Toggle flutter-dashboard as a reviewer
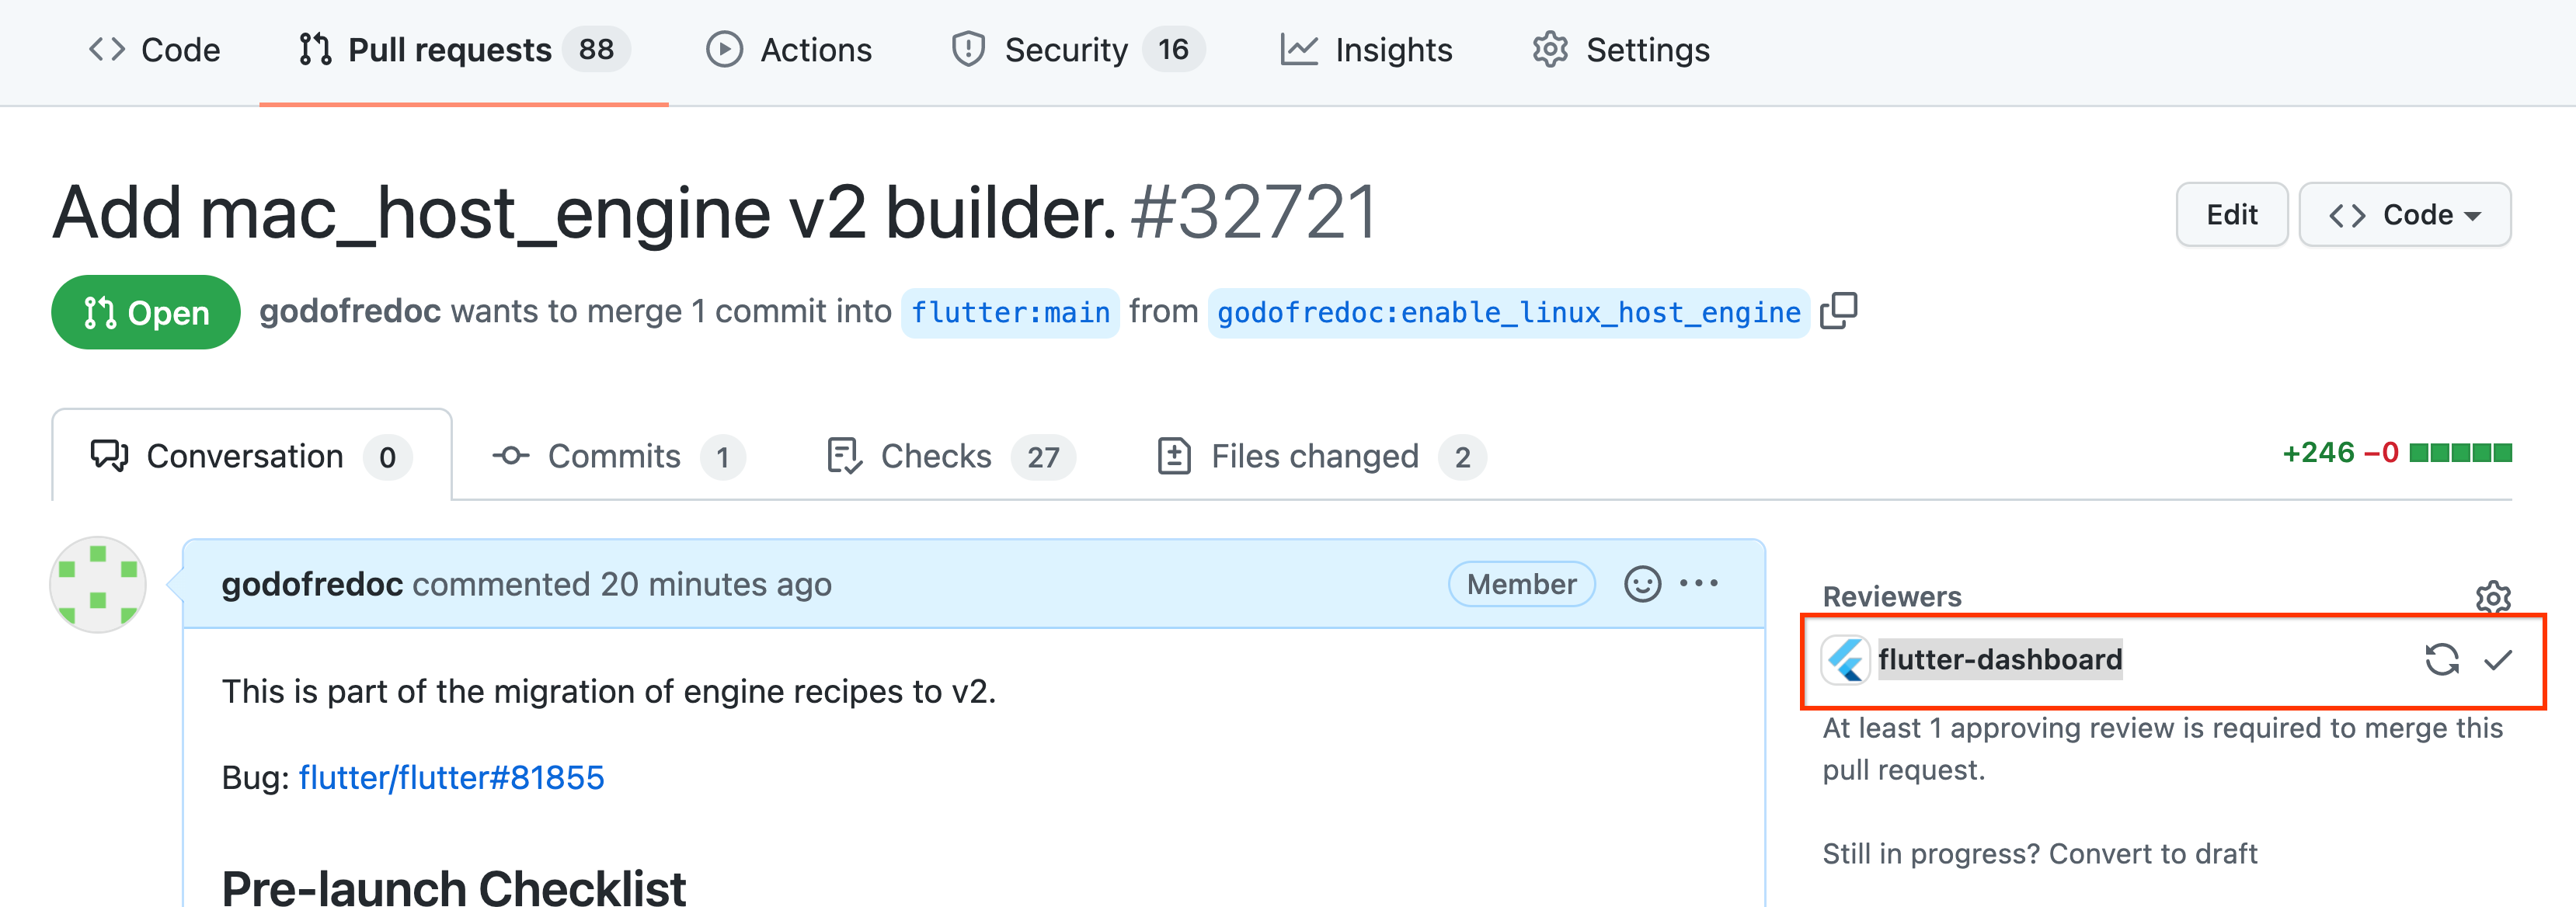 pos(2000,659)
